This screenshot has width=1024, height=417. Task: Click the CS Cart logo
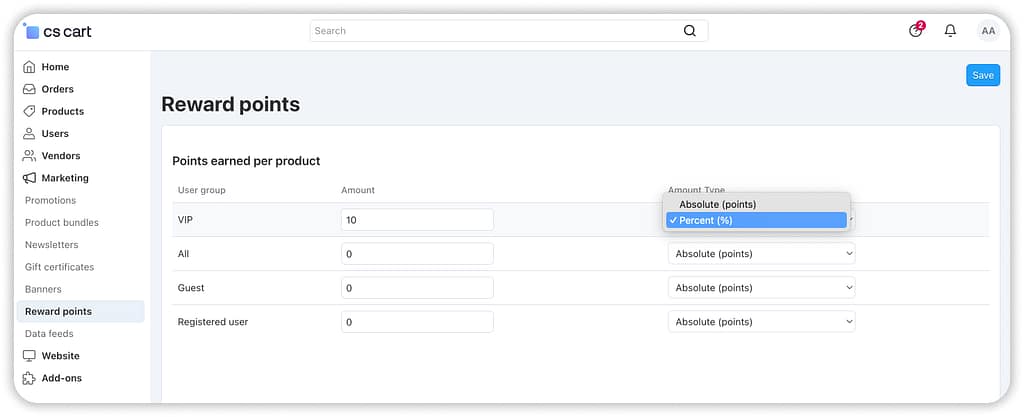tap(59, 31)
